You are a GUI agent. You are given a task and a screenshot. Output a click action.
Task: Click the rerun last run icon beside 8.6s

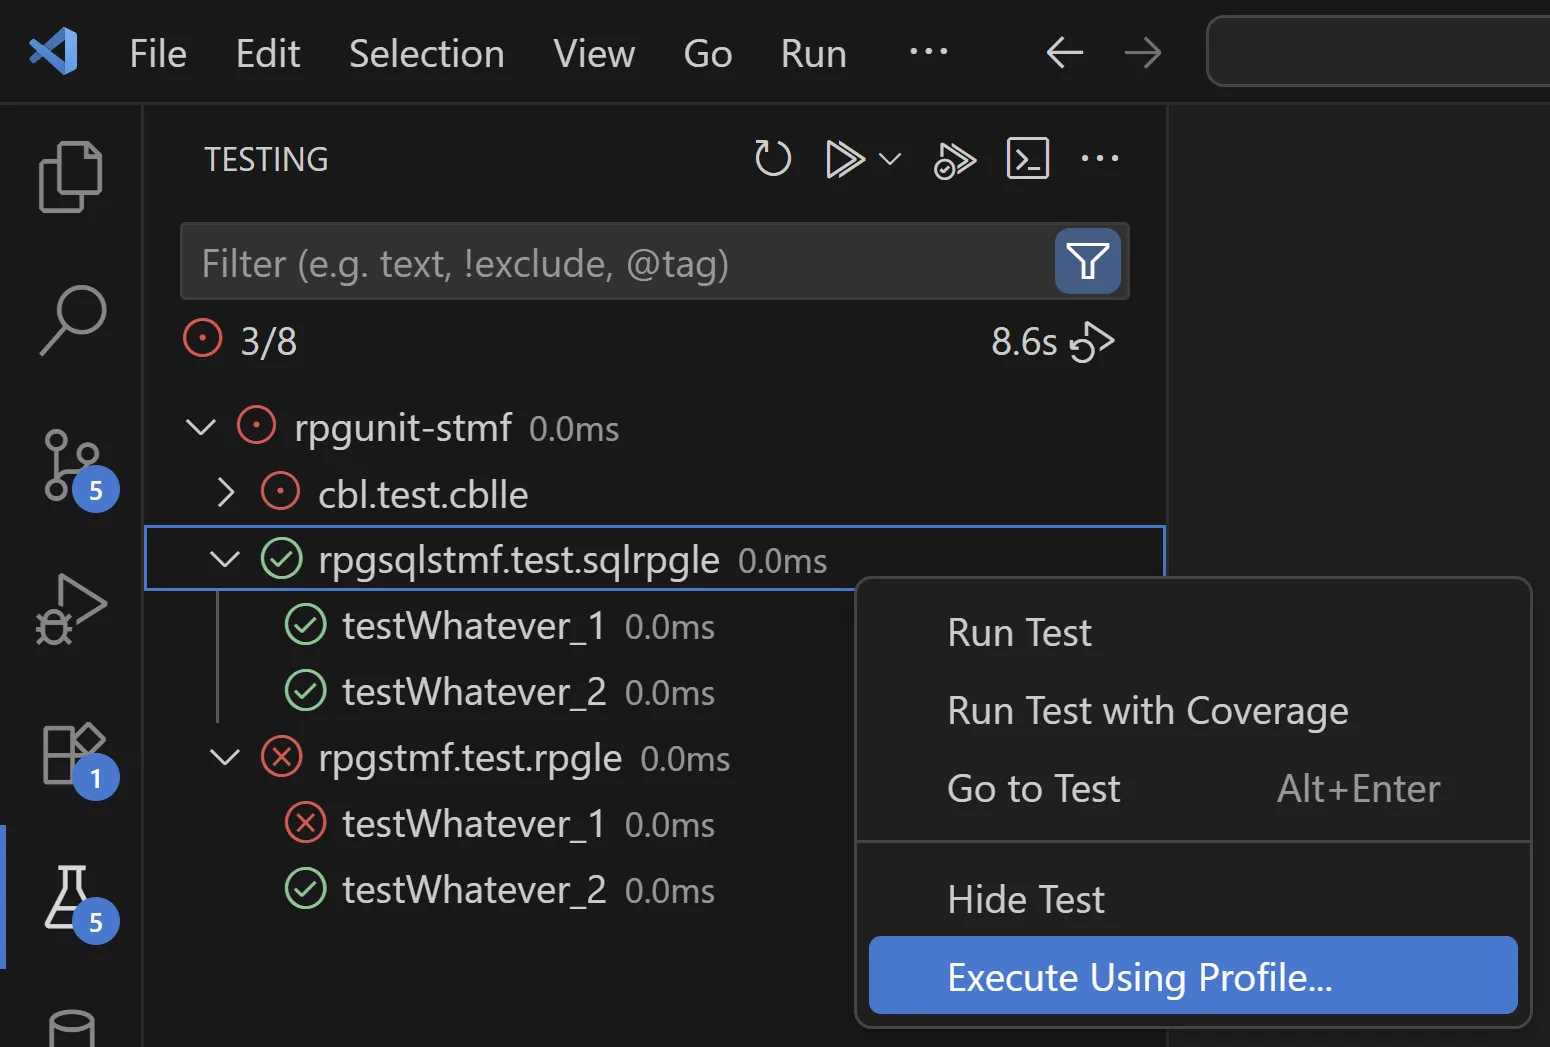point(1092,342)
